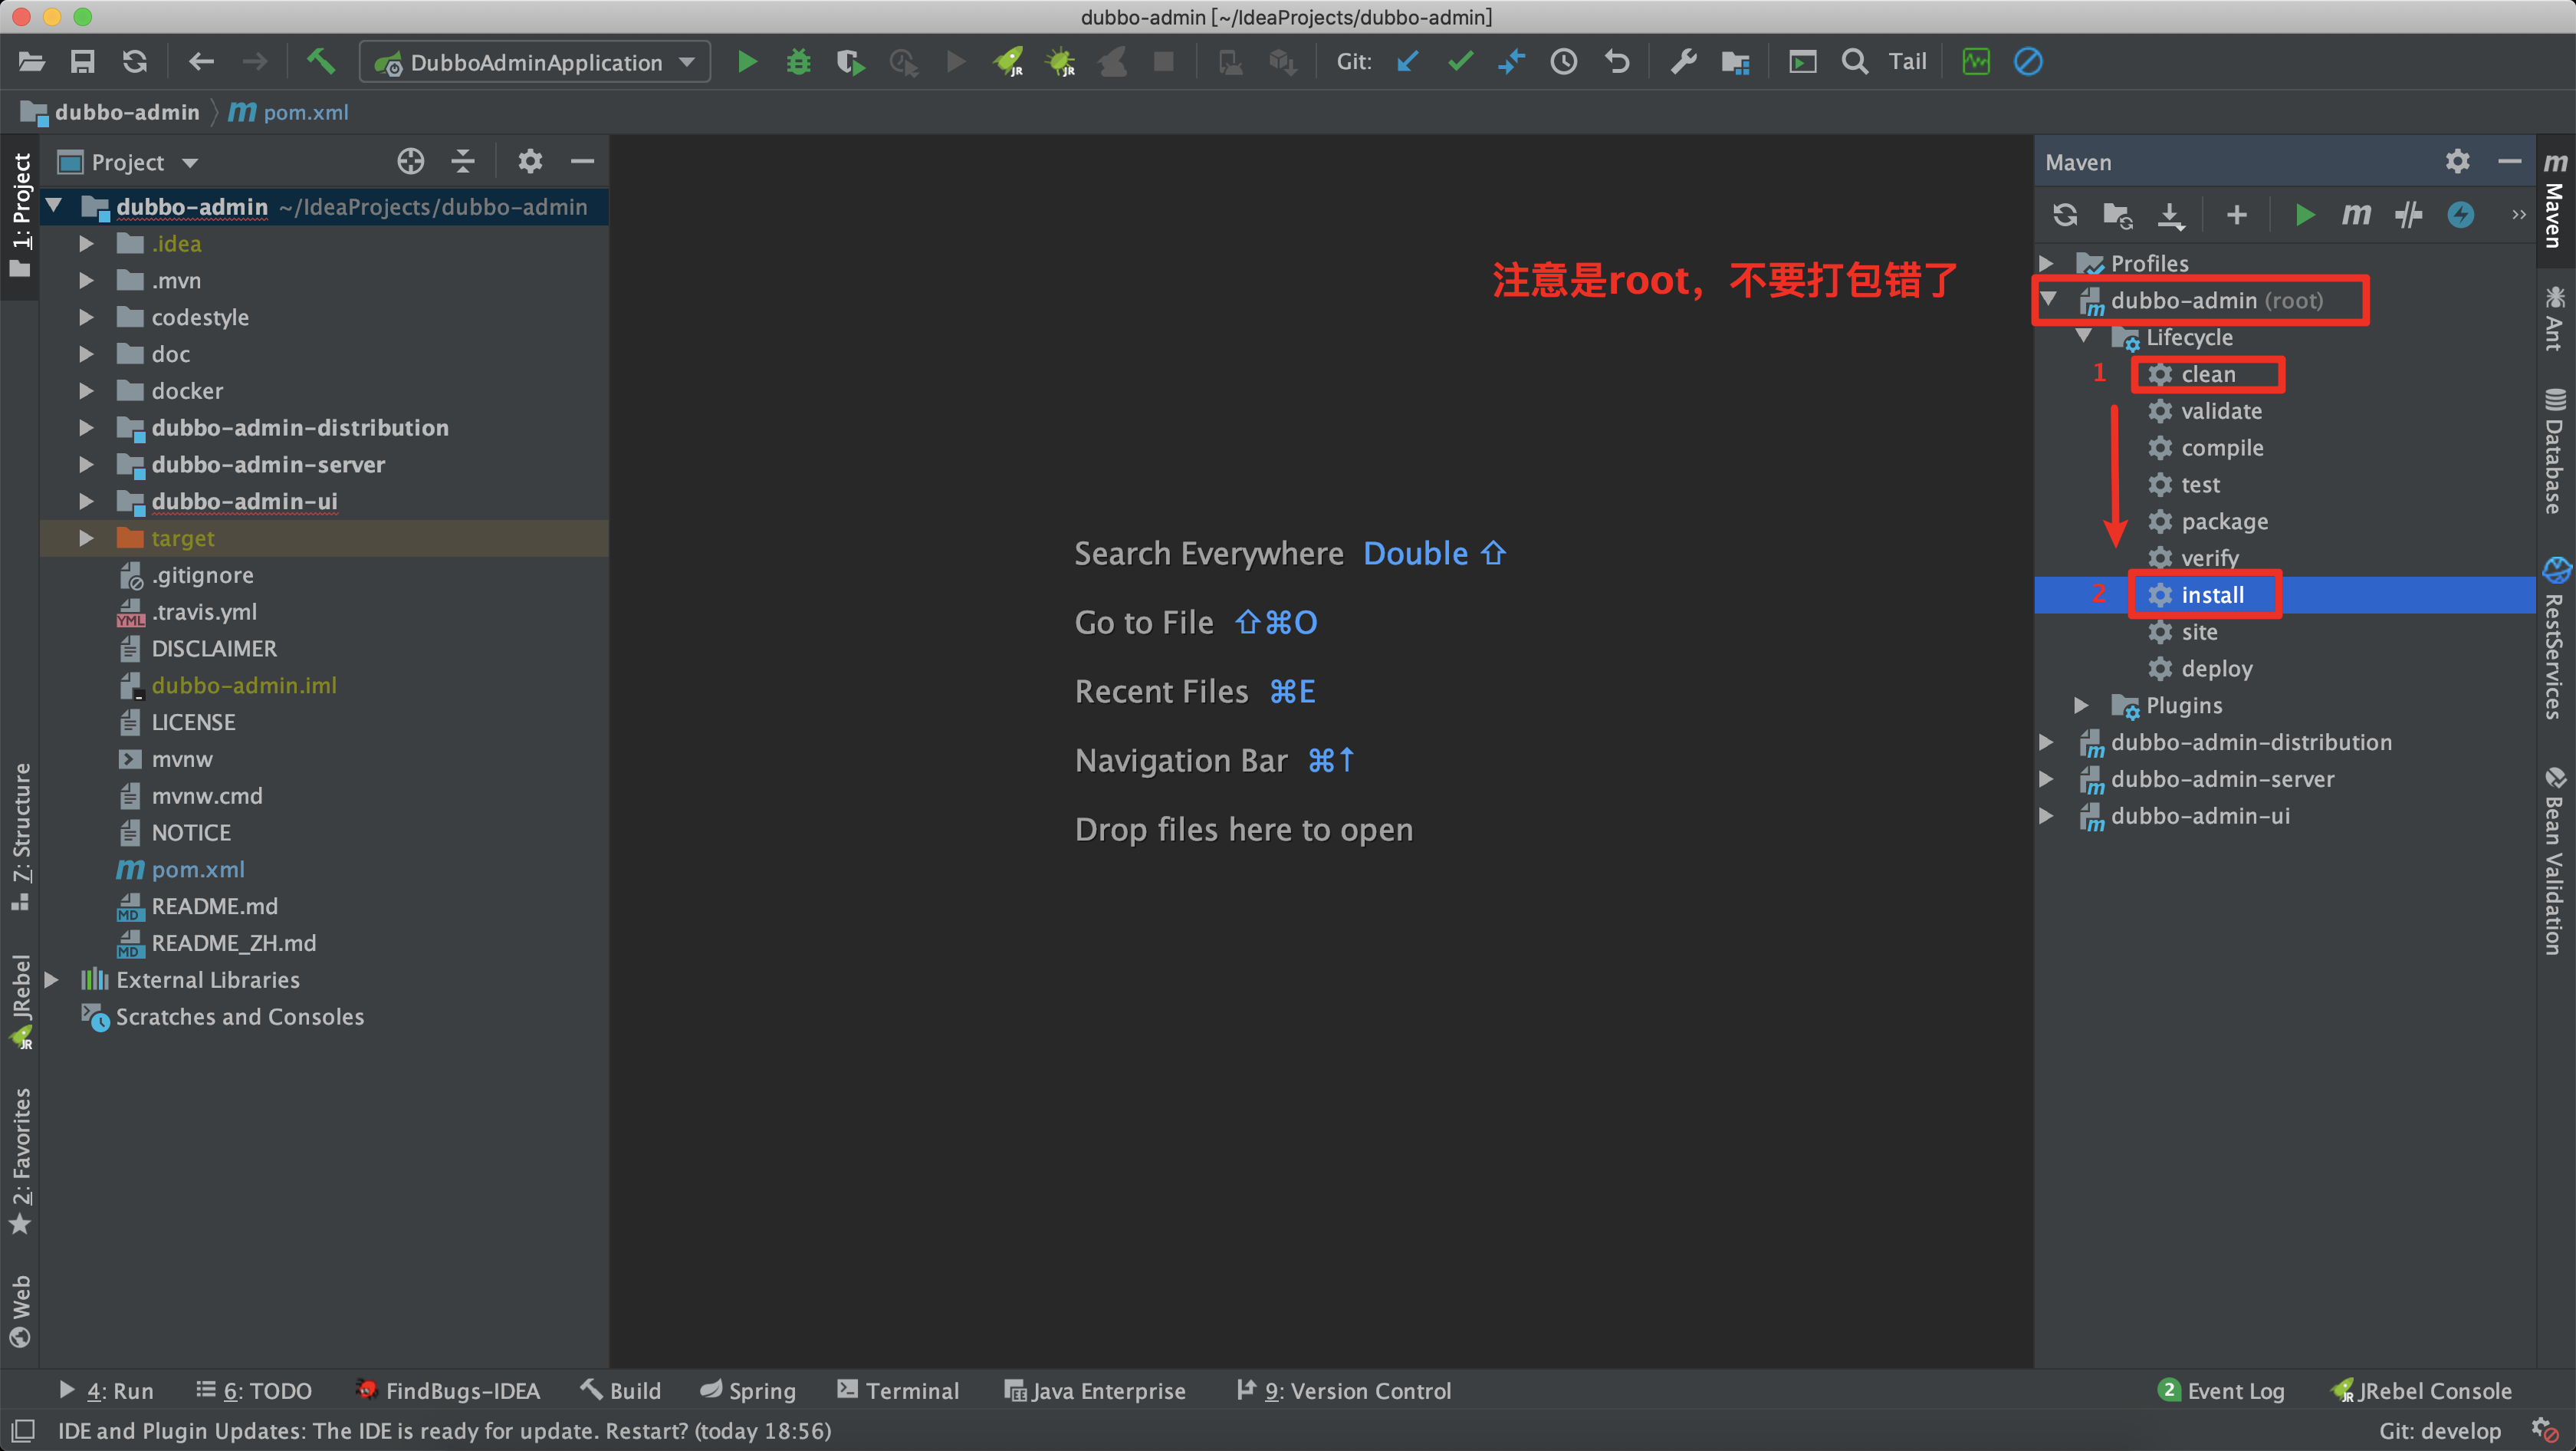Start debugging with the bug icon
2576x1451 pixels.
(x=798, y=62)
